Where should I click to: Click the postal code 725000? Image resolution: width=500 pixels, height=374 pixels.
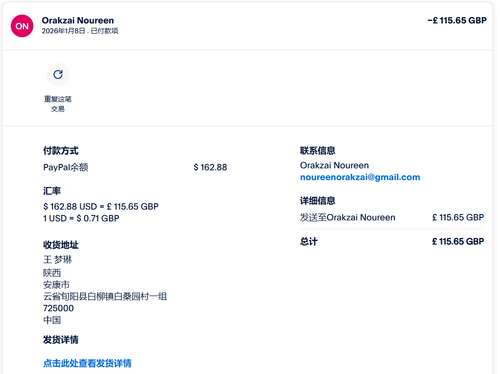point(58,308)
